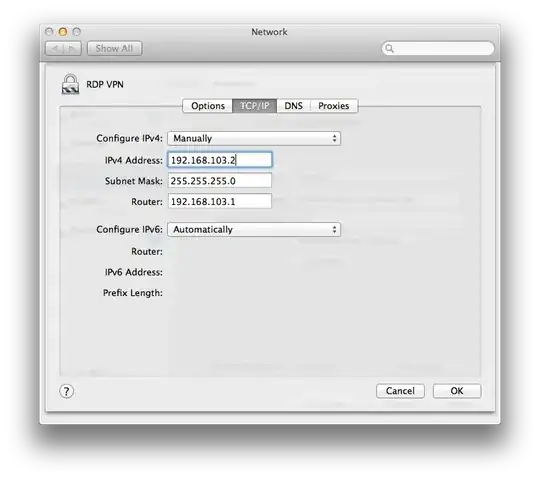
Task: Open the help question mark button
Action: click(66, 391)
